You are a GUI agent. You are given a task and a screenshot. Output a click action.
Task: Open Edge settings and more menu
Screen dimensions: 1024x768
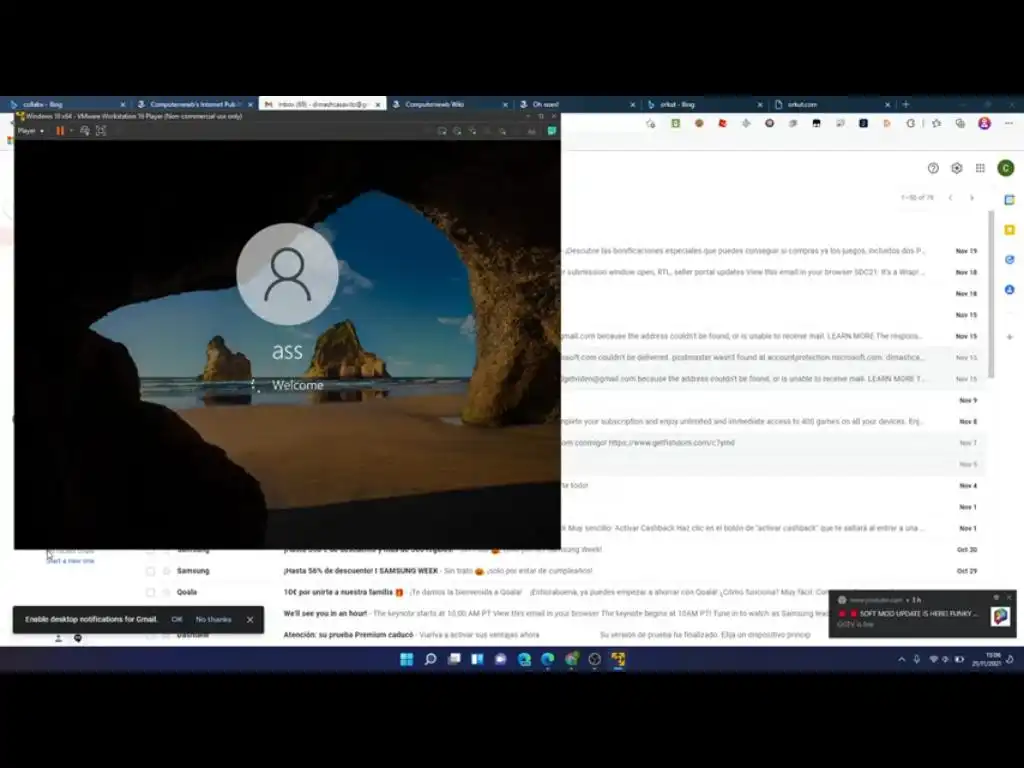point(1008,123)
